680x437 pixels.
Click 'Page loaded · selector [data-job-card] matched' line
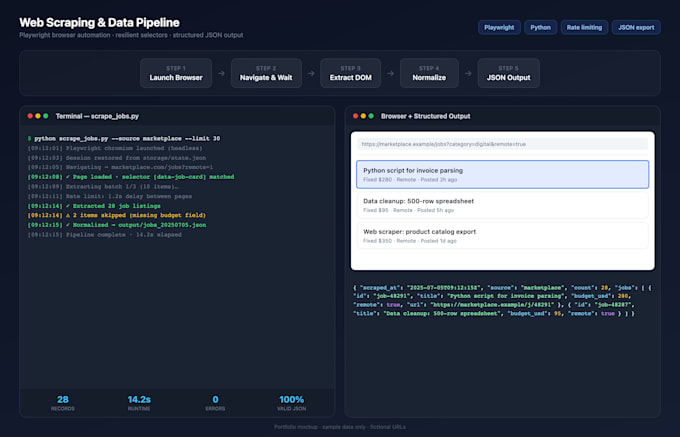click(x=131, y=177)
